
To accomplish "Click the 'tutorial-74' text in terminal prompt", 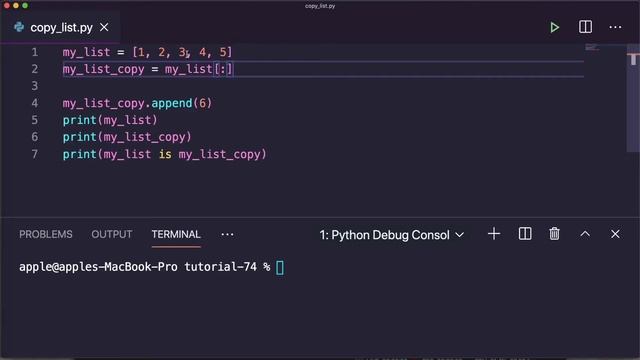I will 220,267.
